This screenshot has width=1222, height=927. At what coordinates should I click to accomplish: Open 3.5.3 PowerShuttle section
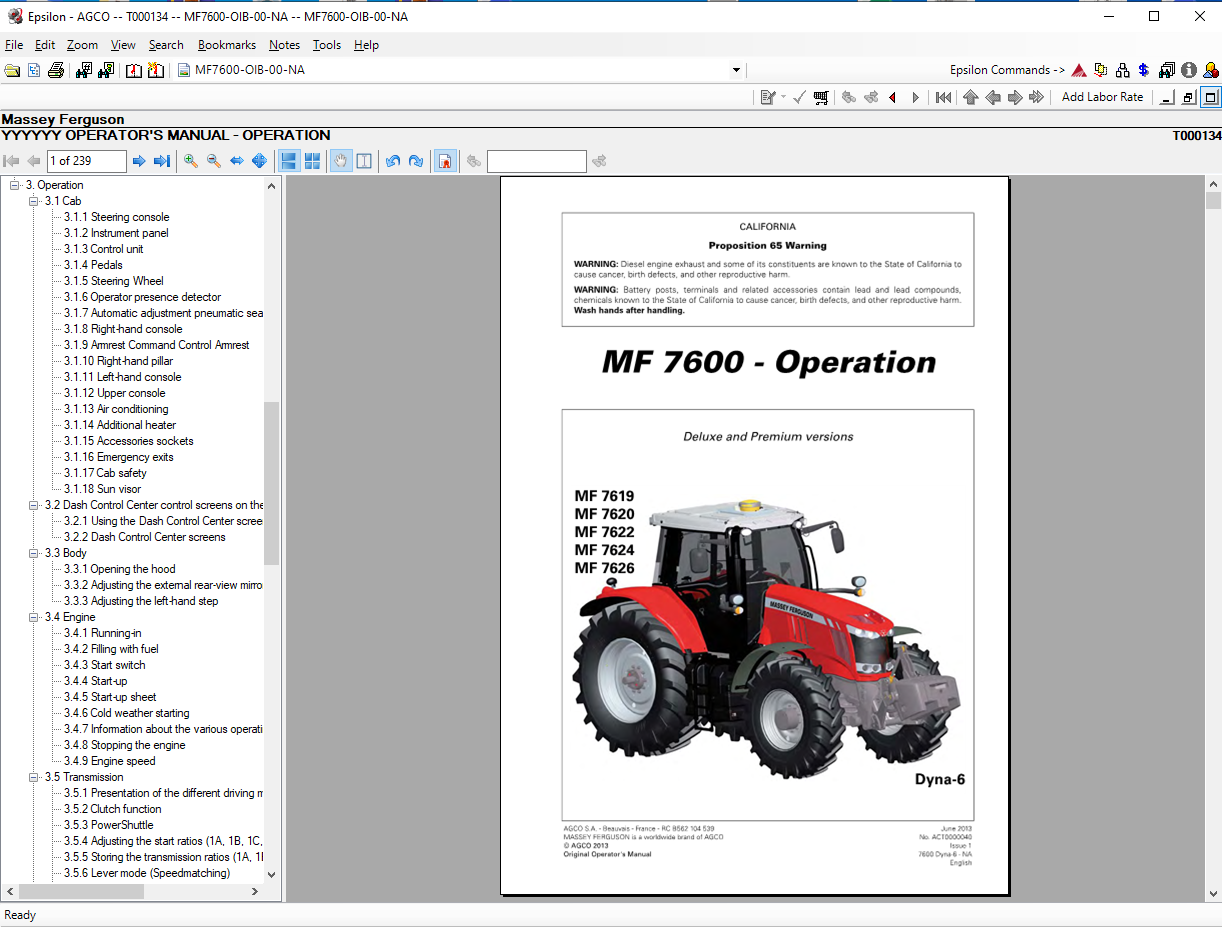tap(108, 825)
